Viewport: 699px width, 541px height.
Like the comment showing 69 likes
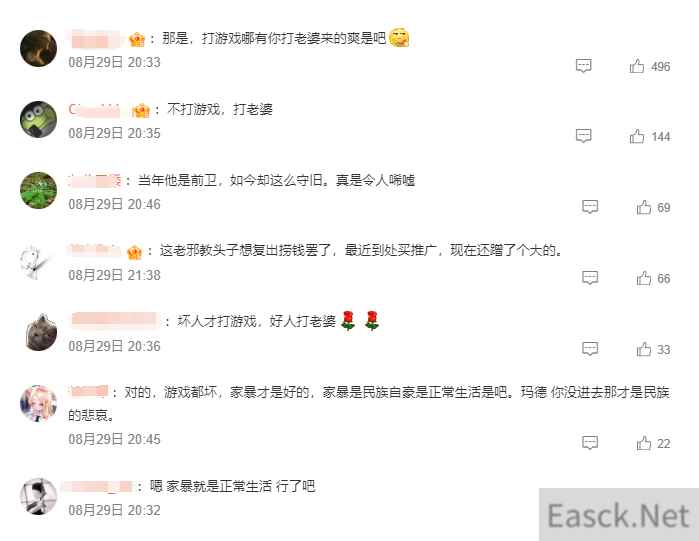(644, 207)
